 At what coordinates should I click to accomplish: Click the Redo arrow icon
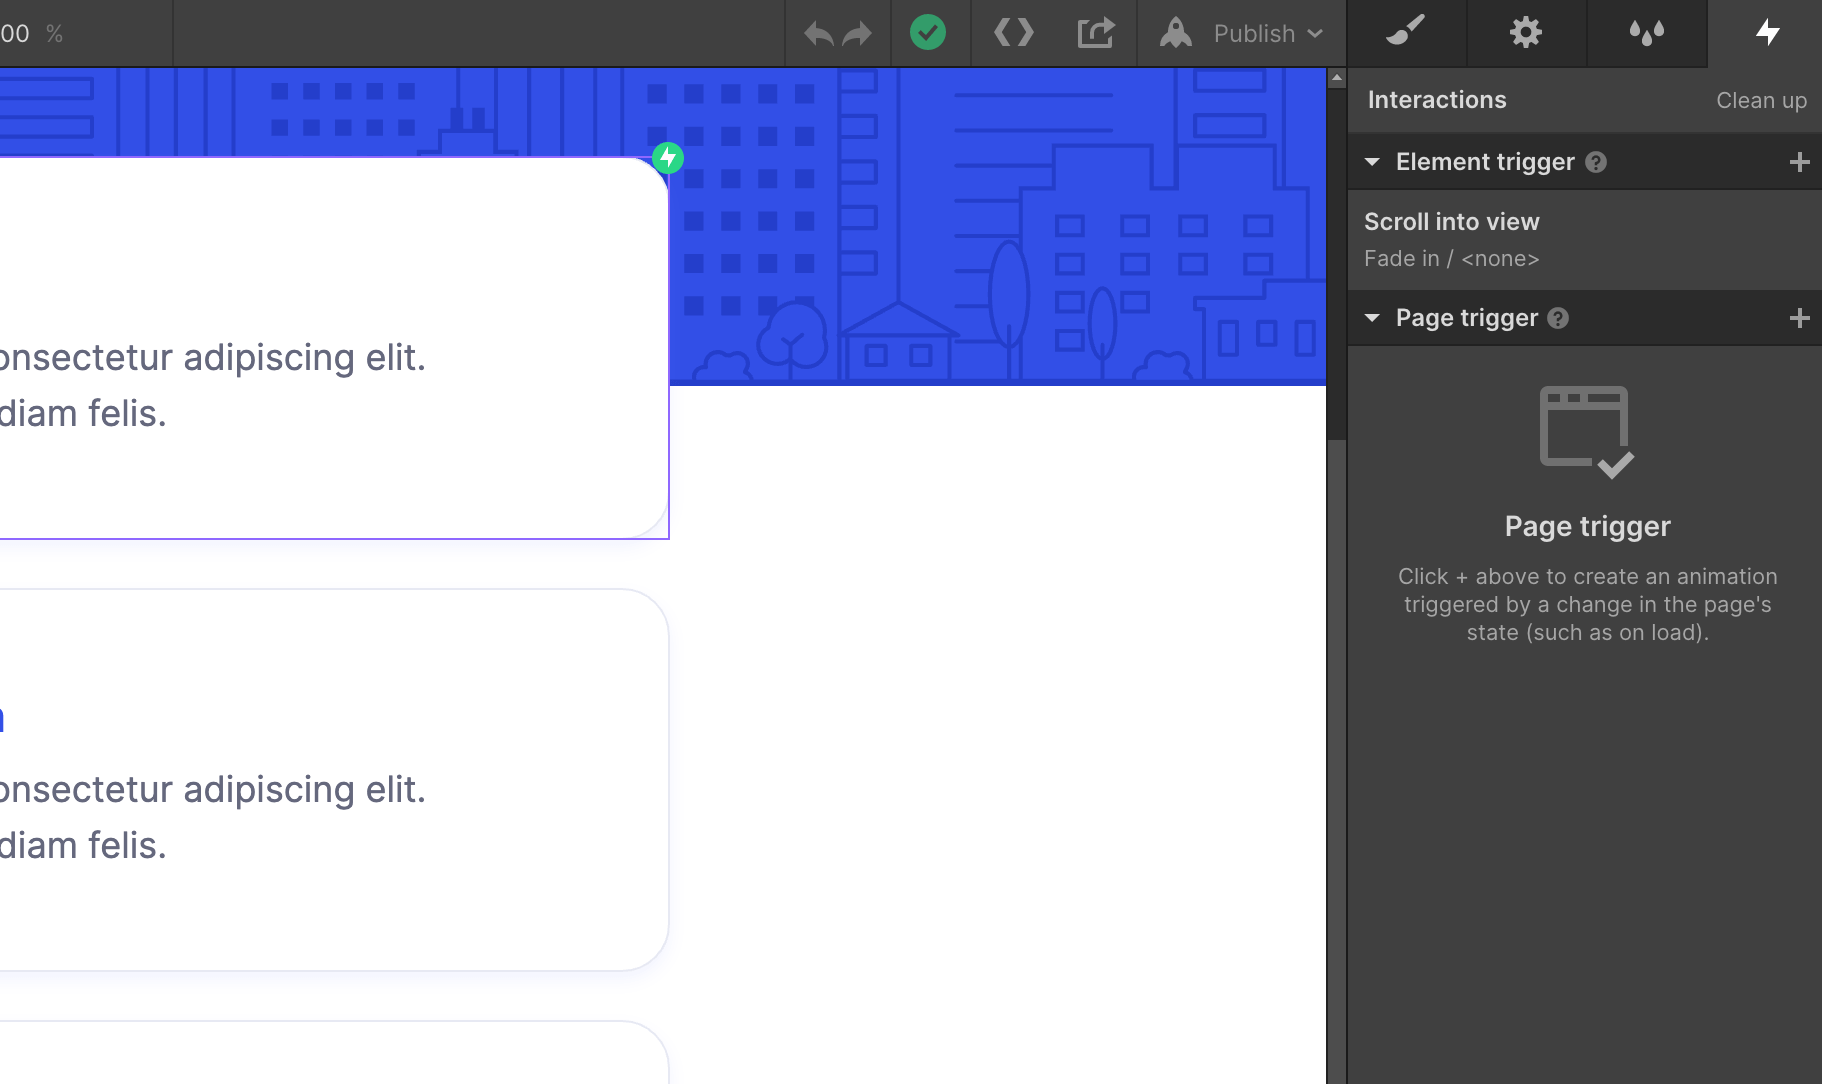pyautogui.click(x=858, y=33)
